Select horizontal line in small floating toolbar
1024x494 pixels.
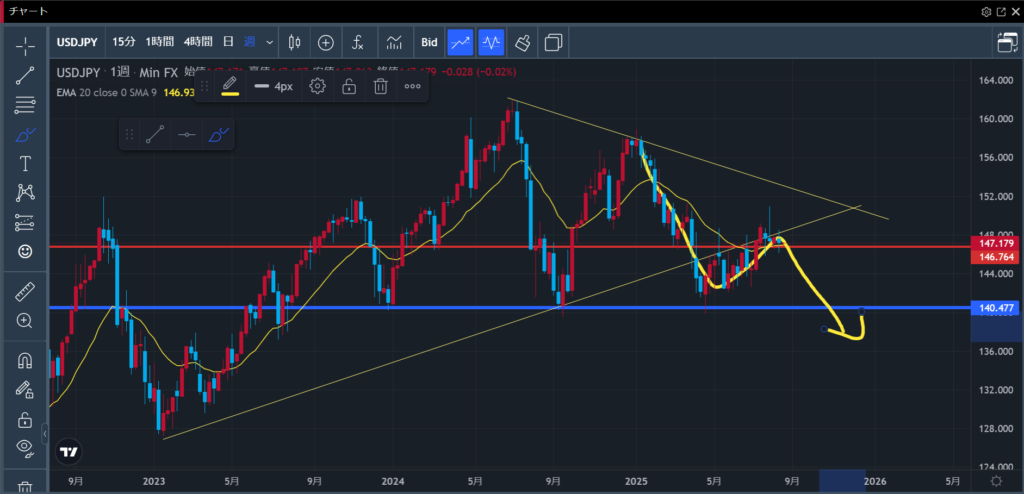click(x=187, y=135)
